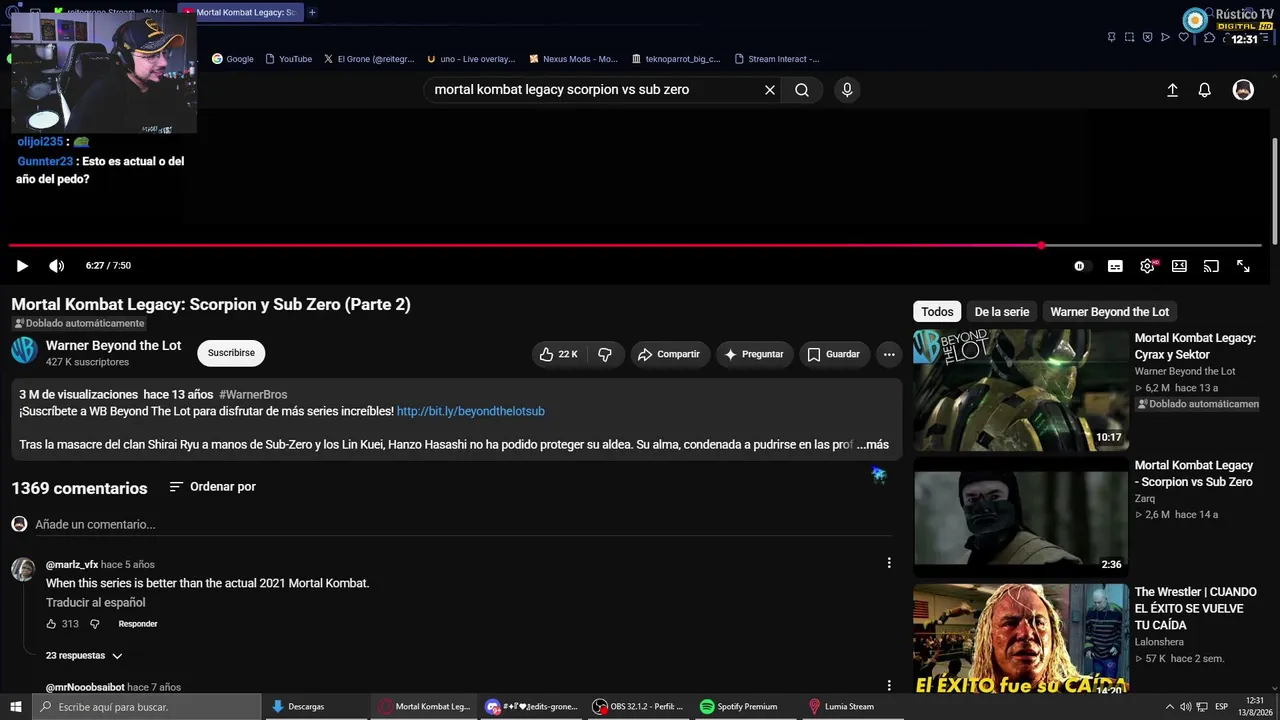Select the Todos filter chip
Viewport: 1280px width, 720px height.
pyautogui.click(x=937, y=312)
